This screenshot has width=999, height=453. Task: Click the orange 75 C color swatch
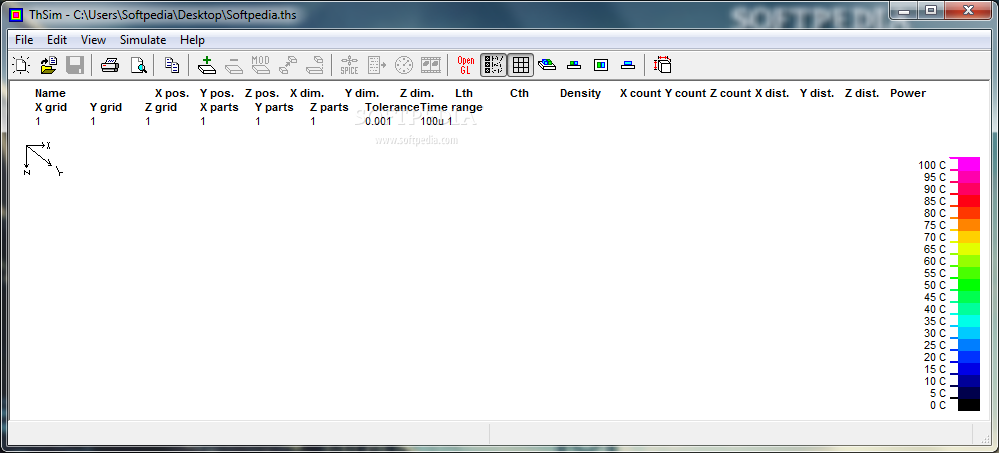[x=969, y=224]
